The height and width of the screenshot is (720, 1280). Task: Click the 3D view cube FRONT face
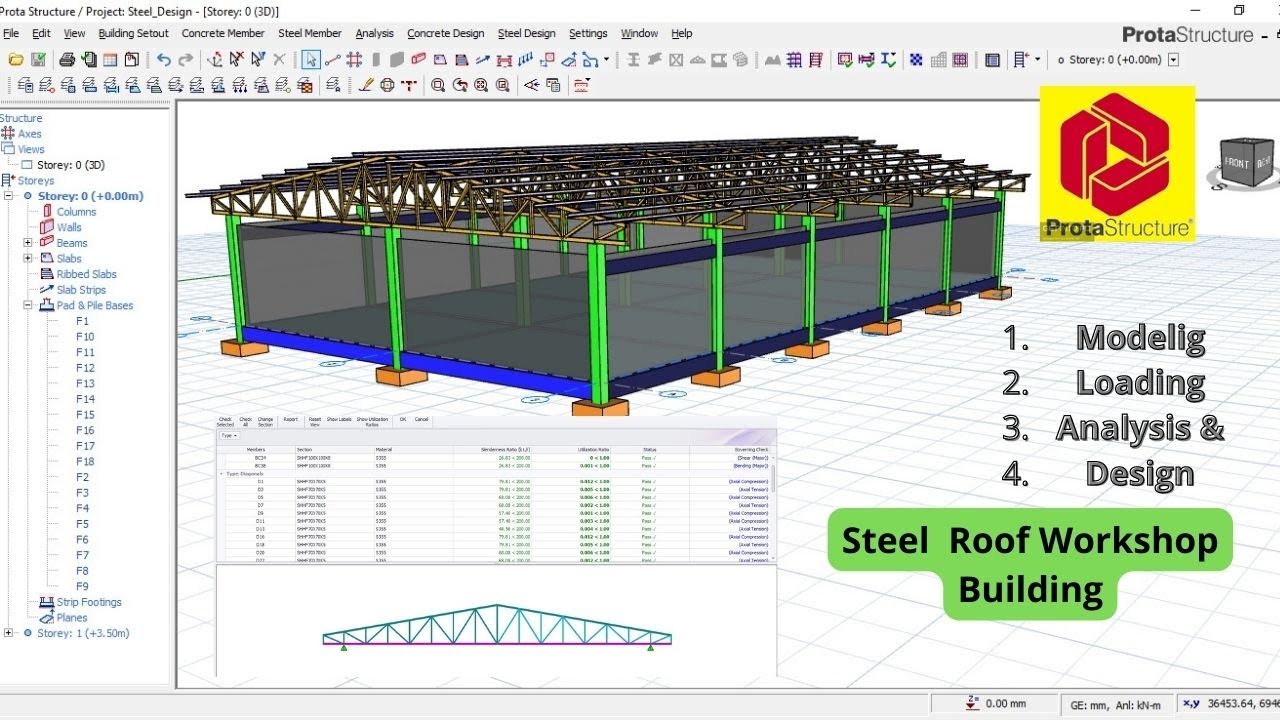tap(1237, 162)
